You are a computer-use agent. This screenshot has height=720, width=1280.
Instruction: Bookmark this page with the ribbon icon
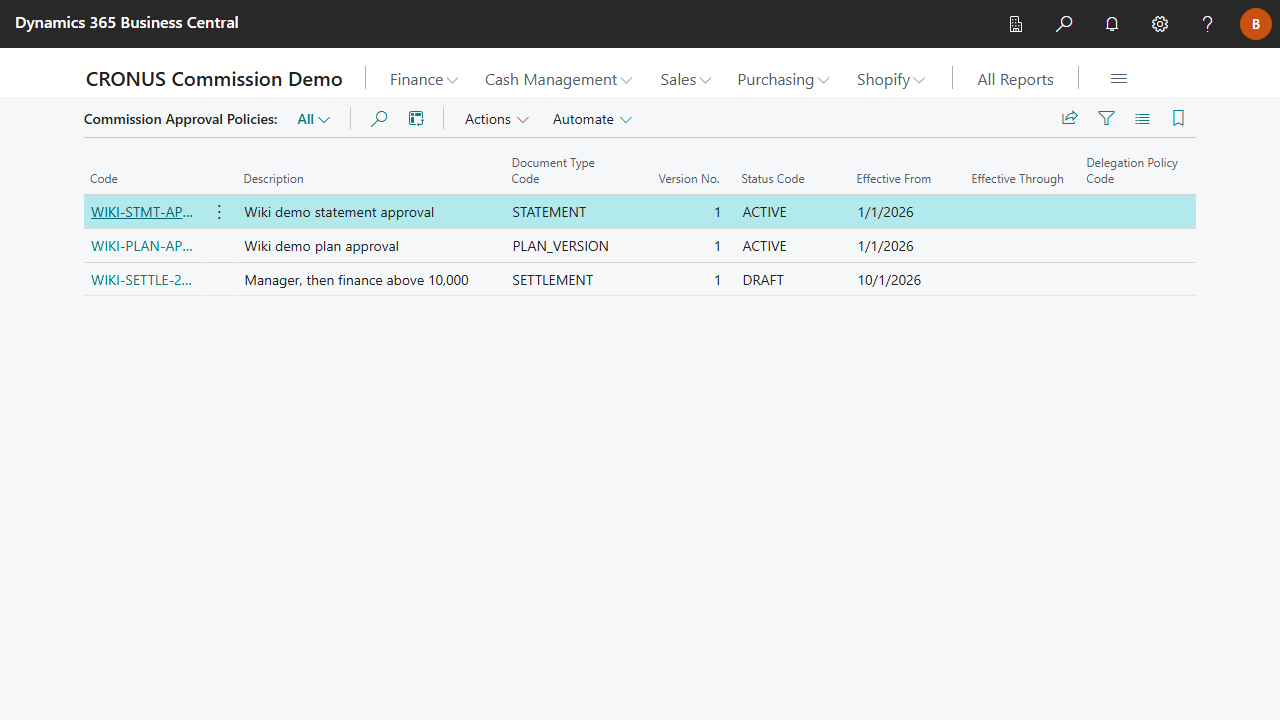pyautogui.click(x=1178, y=118)
